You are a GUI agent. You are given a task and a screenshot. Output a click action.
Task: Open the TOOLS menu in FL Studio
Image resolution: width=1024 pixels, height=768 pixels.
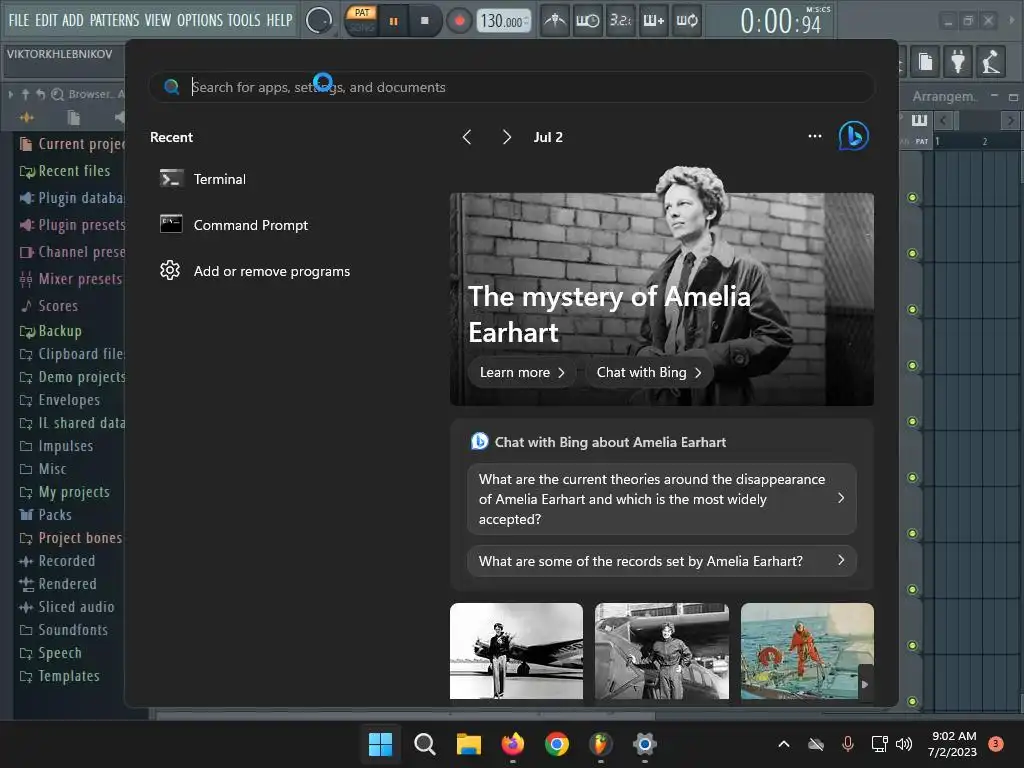pyautogui.click(x=244, y=20)
